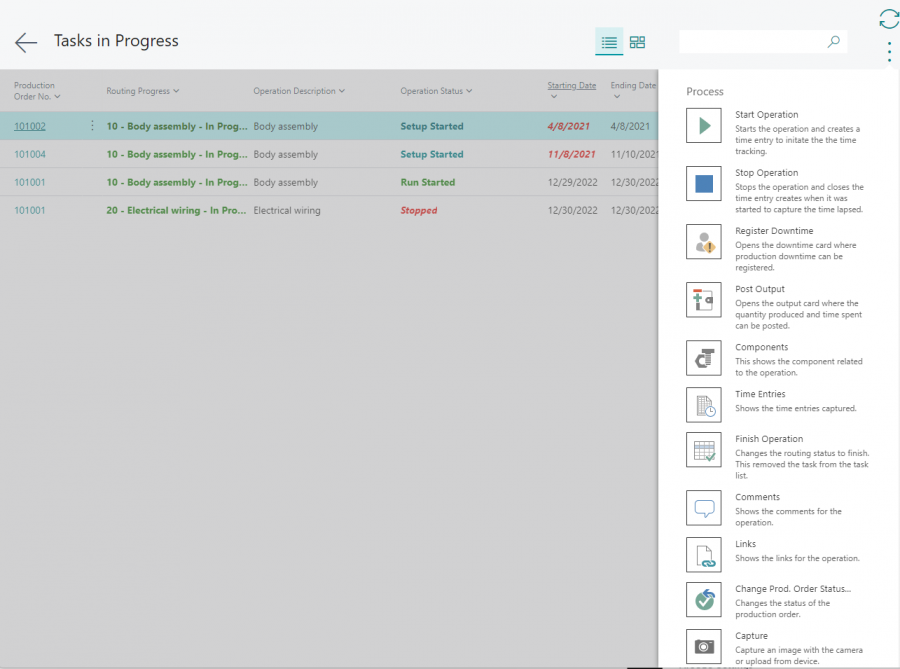Click starting date 11/8/2021
This screenshot has height=669, width=900.
tap(571, 154)
